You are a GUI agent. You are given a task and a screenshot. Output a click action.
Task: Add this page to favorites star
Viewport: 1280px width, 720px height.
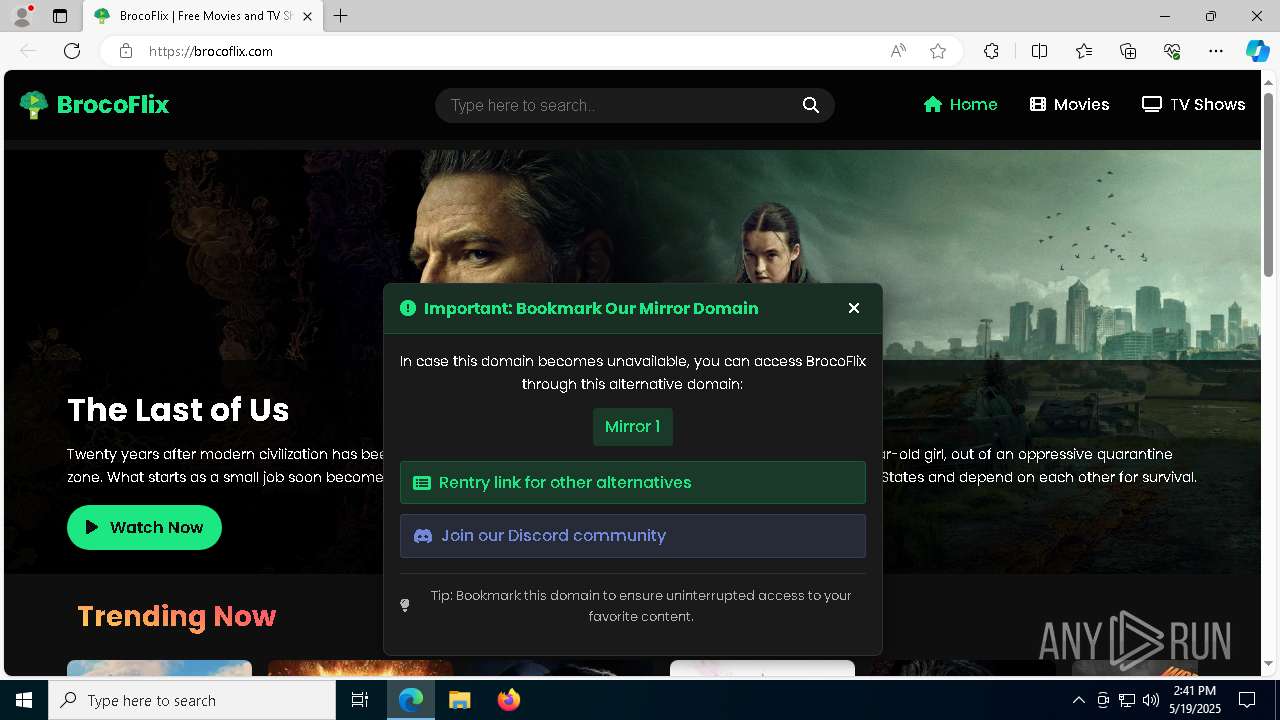[x=938, y=51]
